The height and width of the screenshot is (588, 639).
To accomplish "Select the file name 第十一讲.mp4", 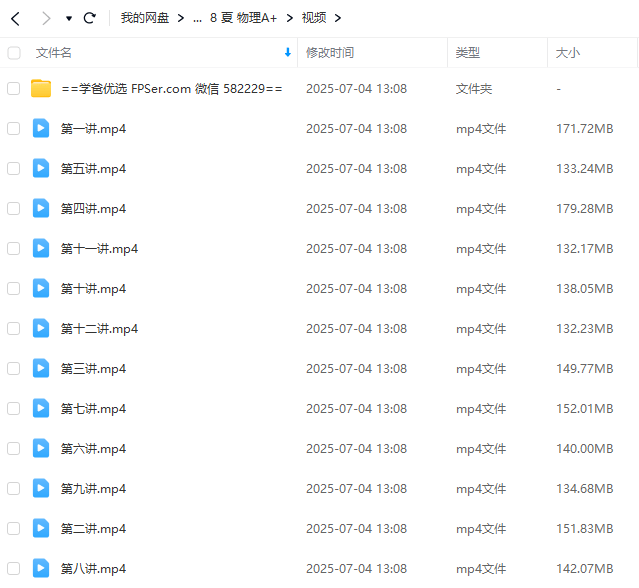I will 99,249.
